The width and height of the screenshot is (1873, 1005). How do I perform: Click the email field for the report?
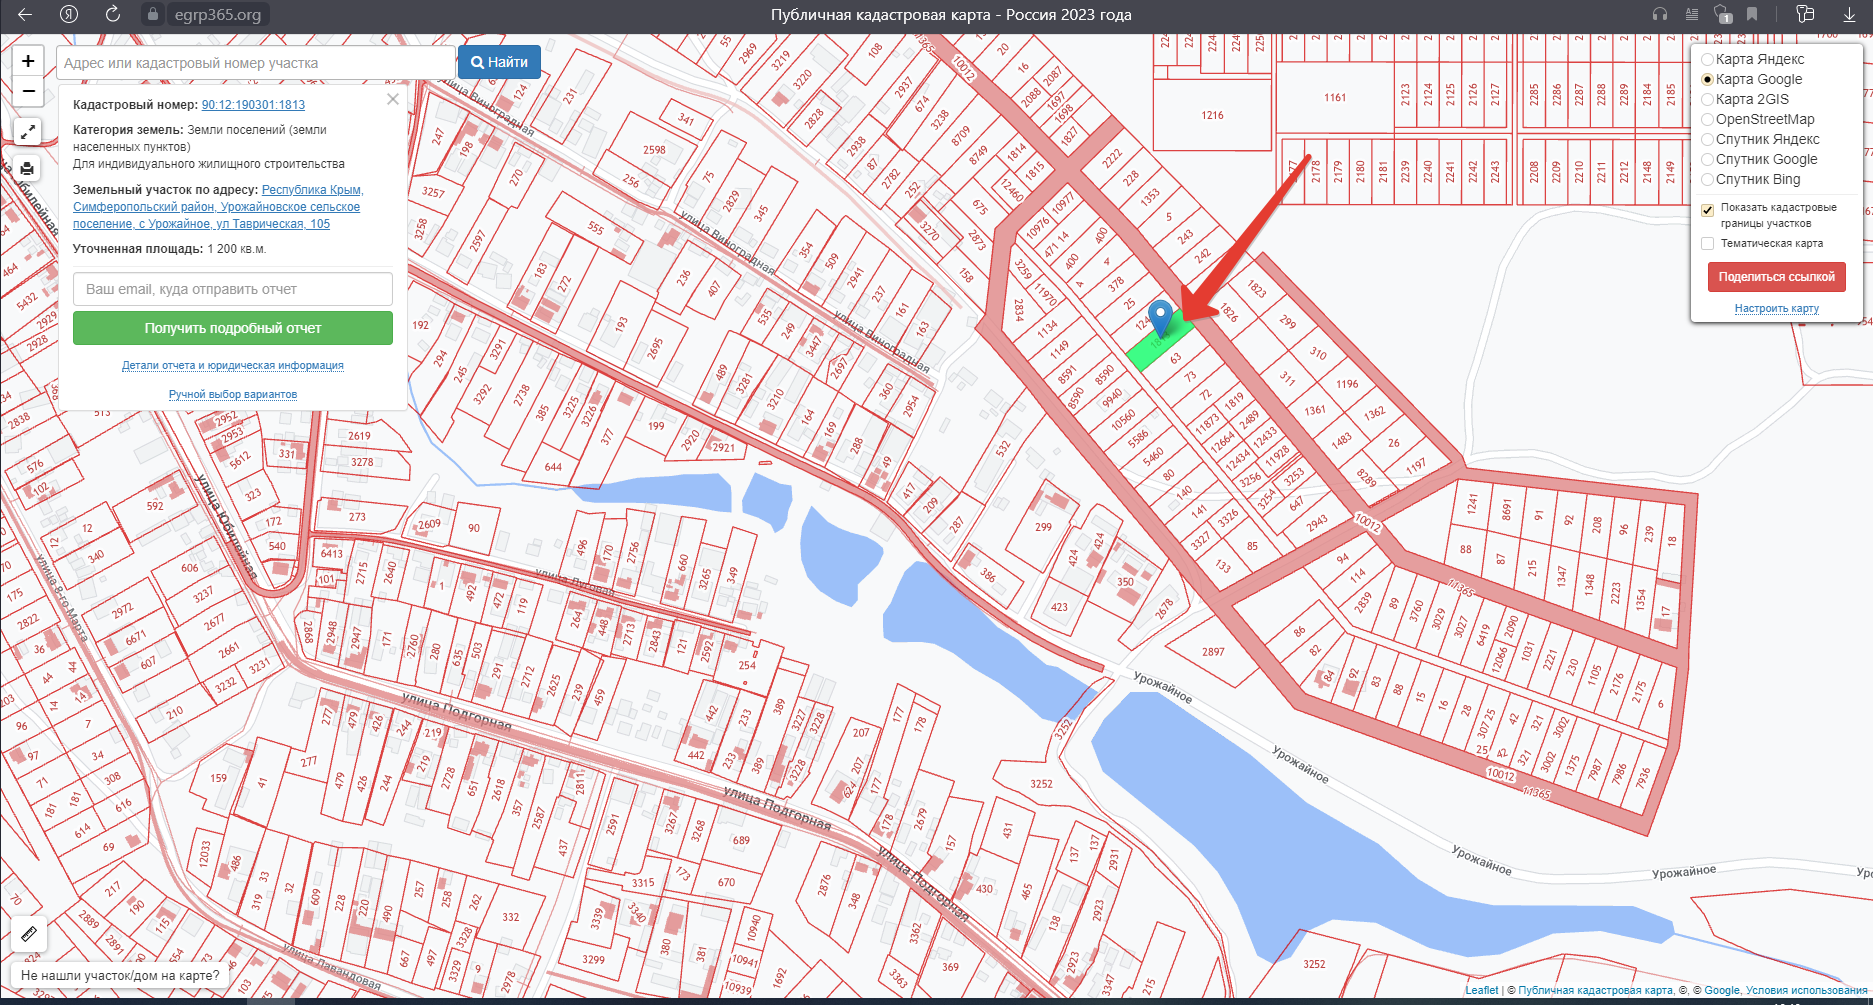[233, 289]
